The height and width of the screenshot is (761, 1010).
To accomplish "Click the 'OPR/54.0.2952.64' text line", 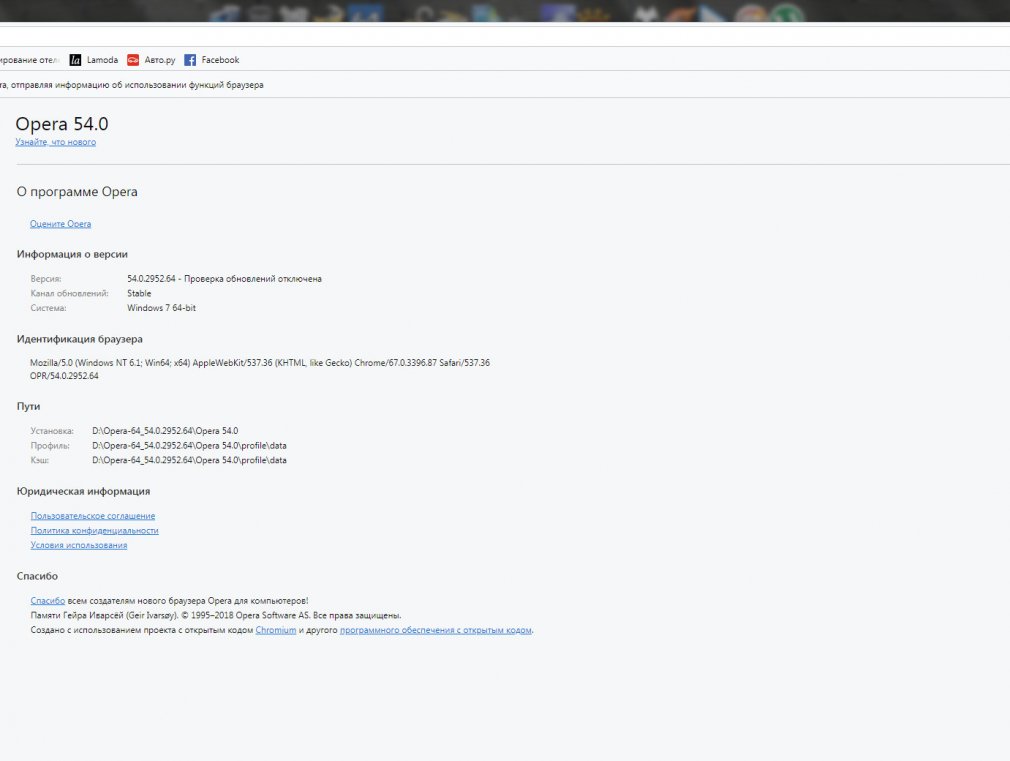I will click(x=64, y=376).
